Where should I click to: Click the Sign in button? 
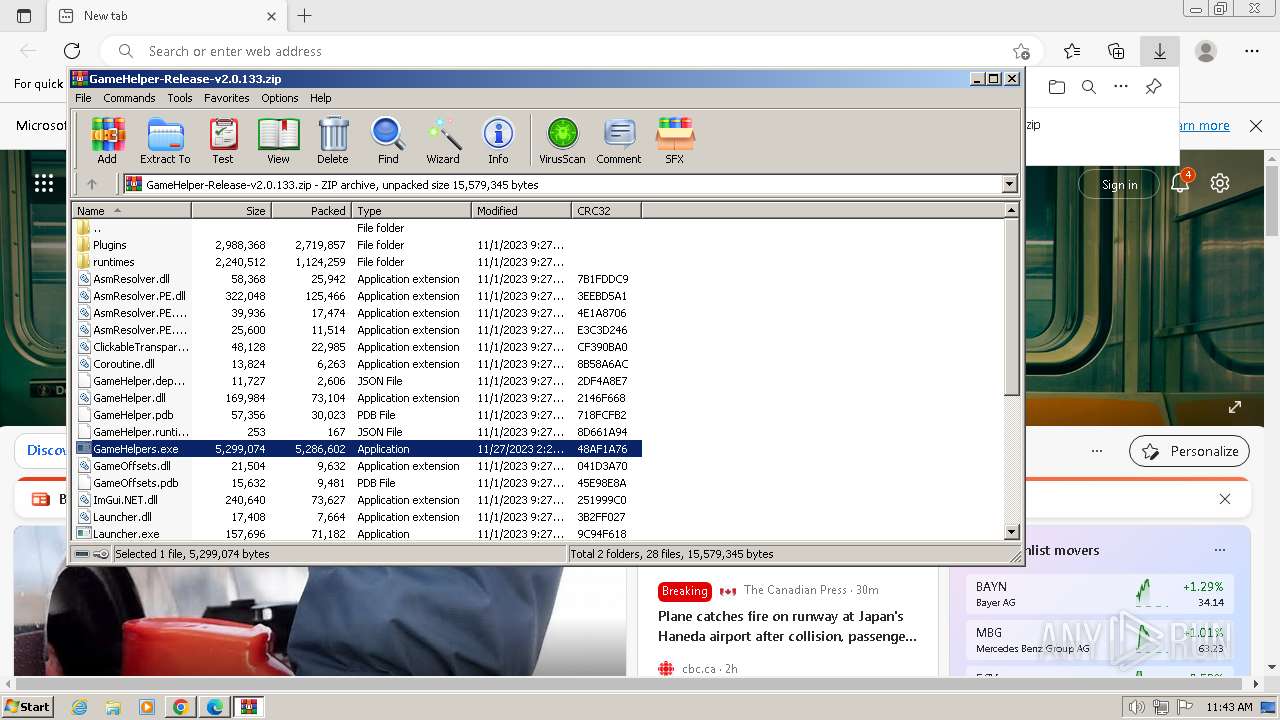point(1119,184)
